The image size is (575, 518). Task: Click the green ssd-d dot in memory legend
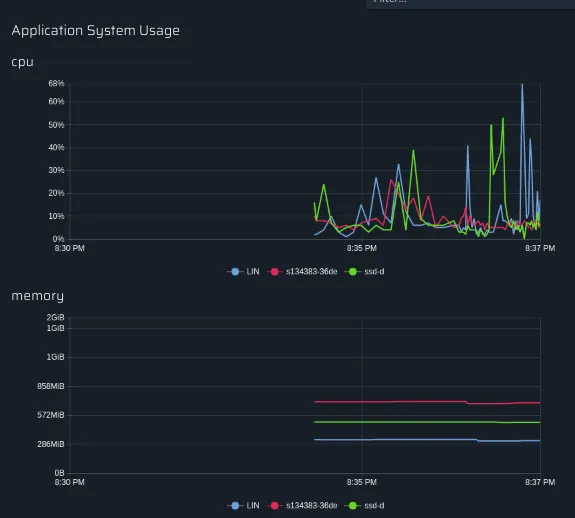click(x=352, y=506)
